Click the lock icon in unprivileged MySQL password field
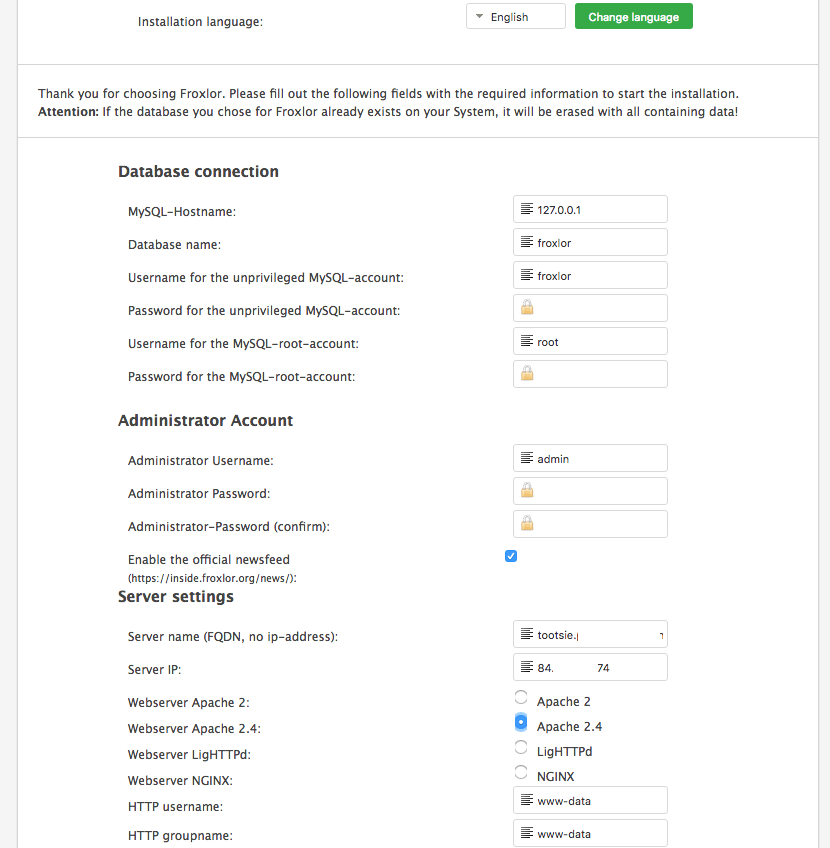 527,308
